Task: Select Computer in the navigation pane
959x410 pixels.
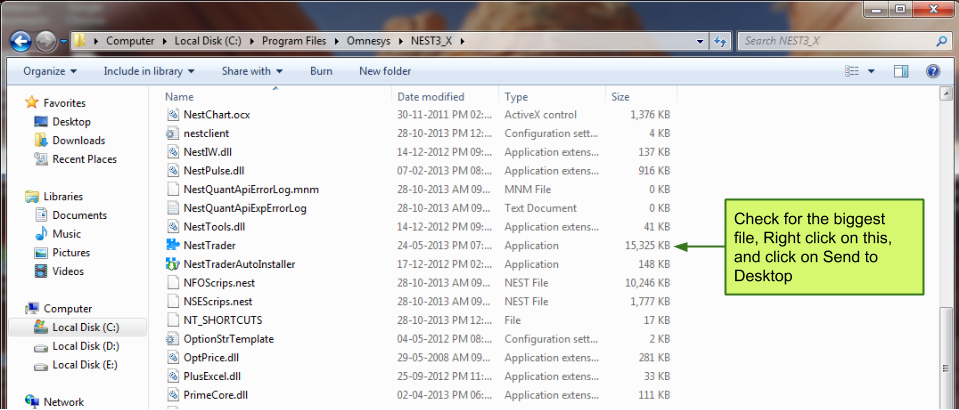Action: click(x=67, y=308)
